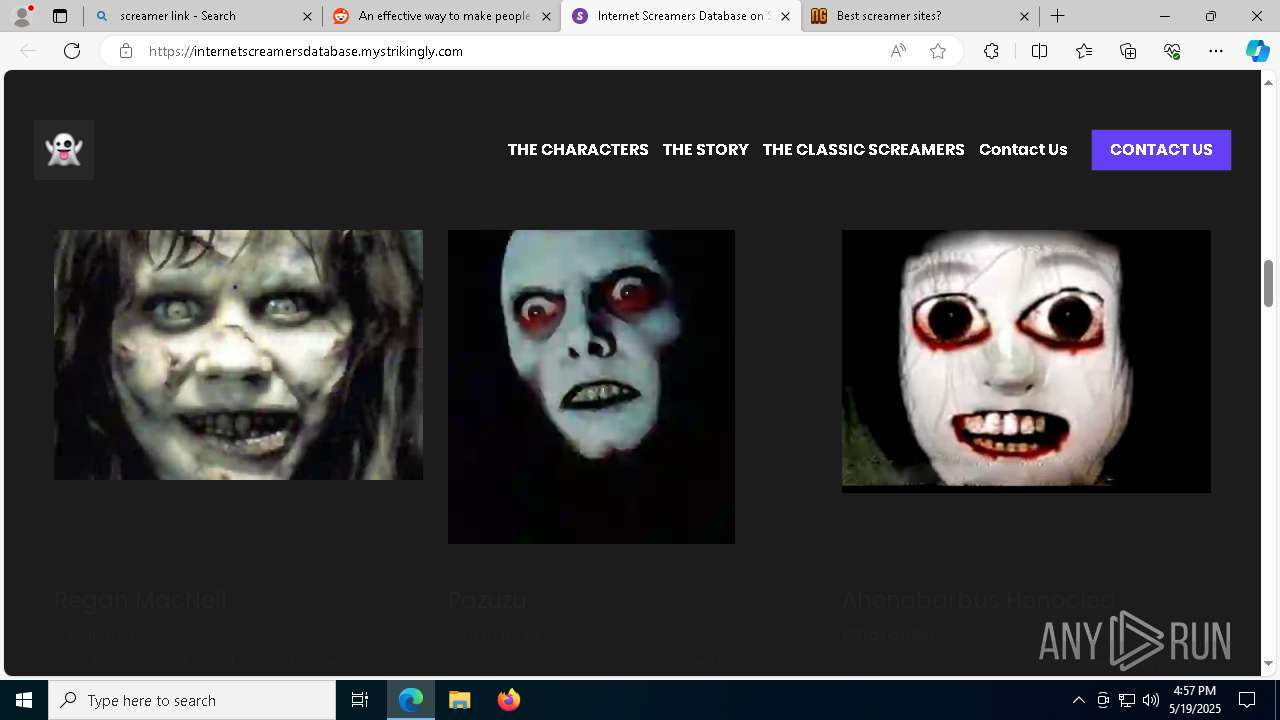Screen dimensions: 1280x720
Task: Close the 'Best screamer sites?' tab
Action: (x=1024, y=16)
